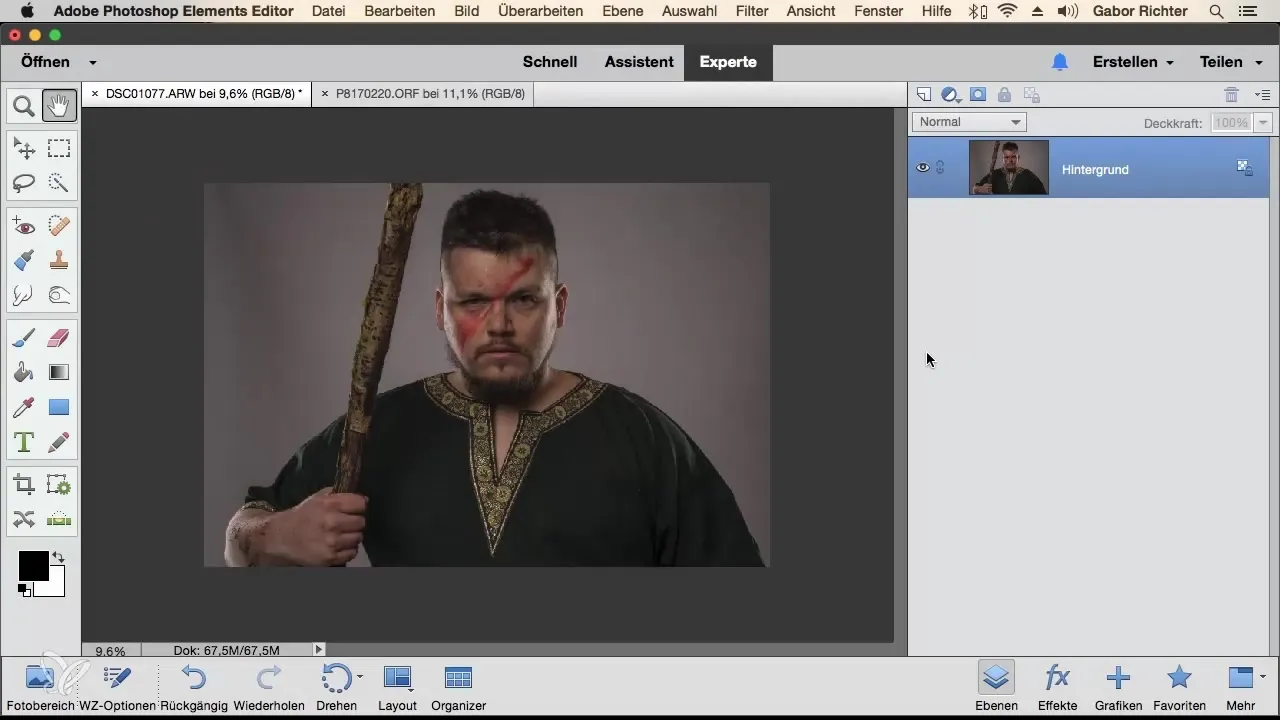Image resolution: width=1280 pixels, height=720 pixels.
Task: Select the Rectangle shape tool
Action: (59, 407)
